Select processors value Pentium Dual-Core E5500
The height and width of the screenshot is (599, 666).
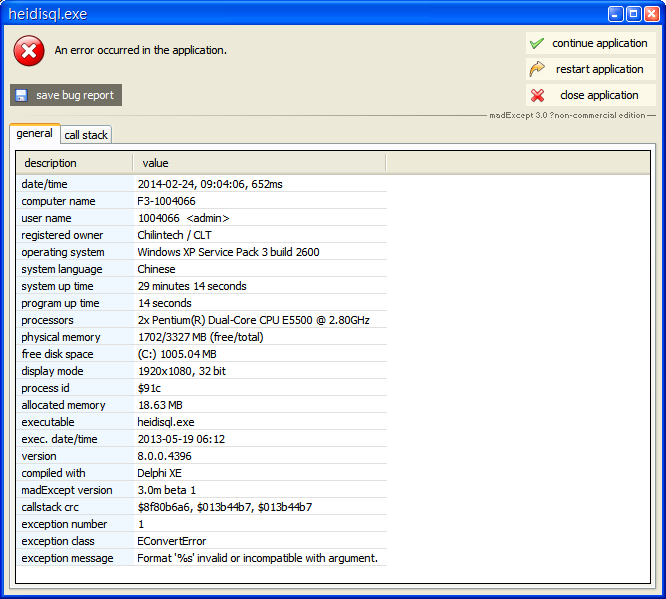(254, 320)
